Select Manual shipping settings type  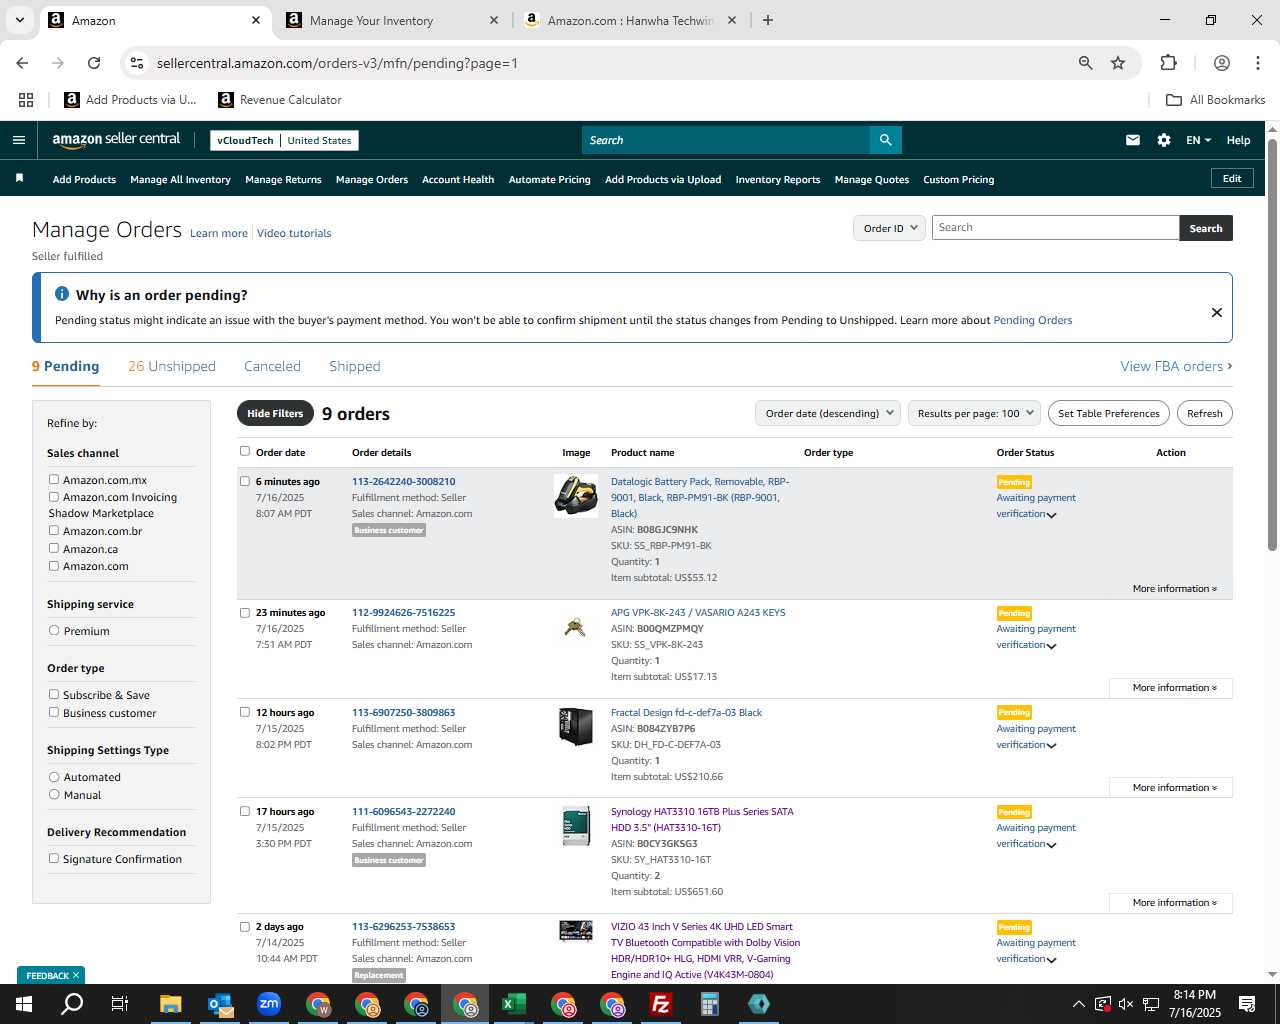pos(54,794)
